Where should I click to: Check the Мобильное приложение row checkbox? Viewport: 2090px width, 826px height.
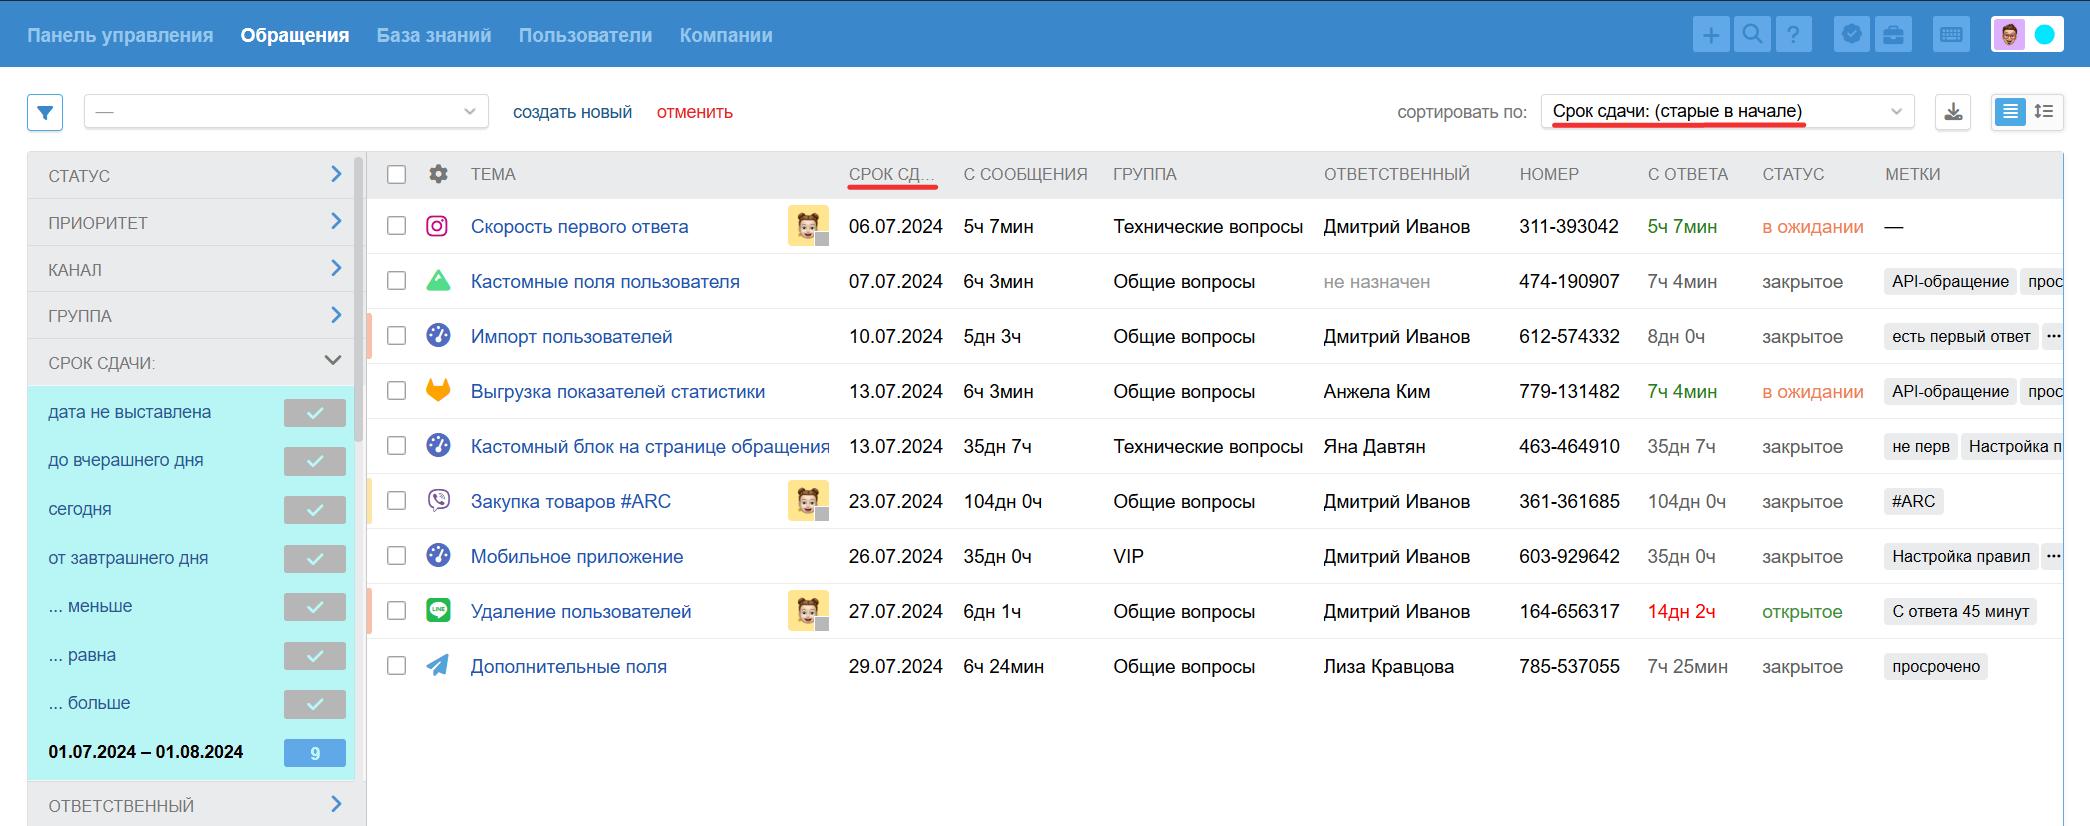[397, 556]
